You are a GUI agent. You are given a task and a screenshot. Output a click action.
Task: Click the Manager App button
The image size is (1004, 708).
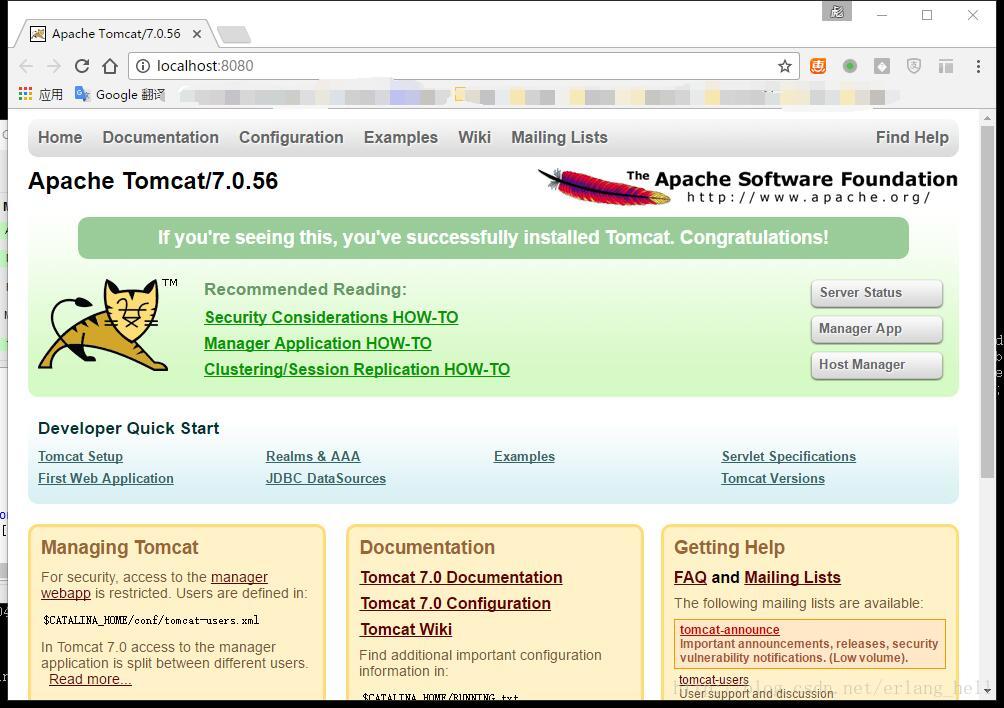(x=877, y=329)
